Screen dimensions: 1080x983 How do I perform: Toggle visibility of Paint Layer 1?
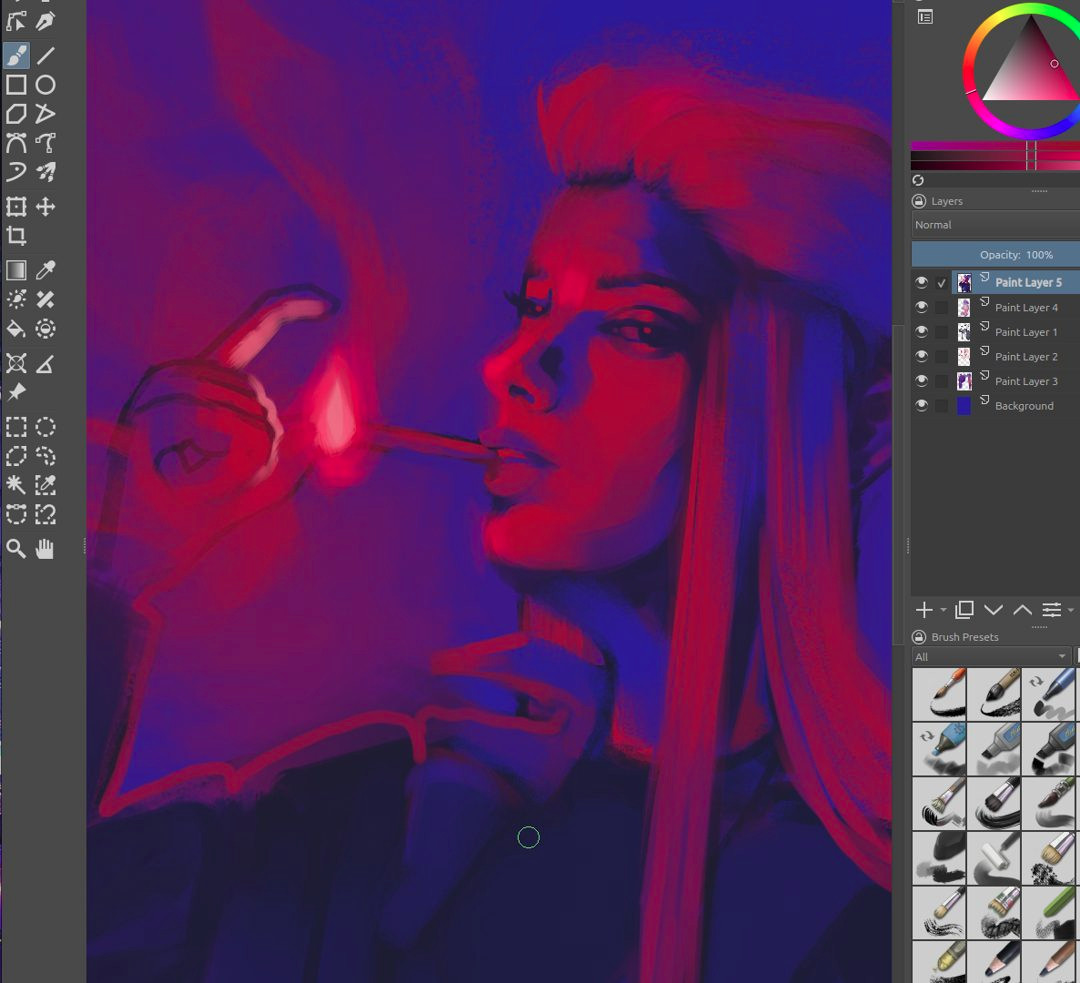tap(922, 332)
